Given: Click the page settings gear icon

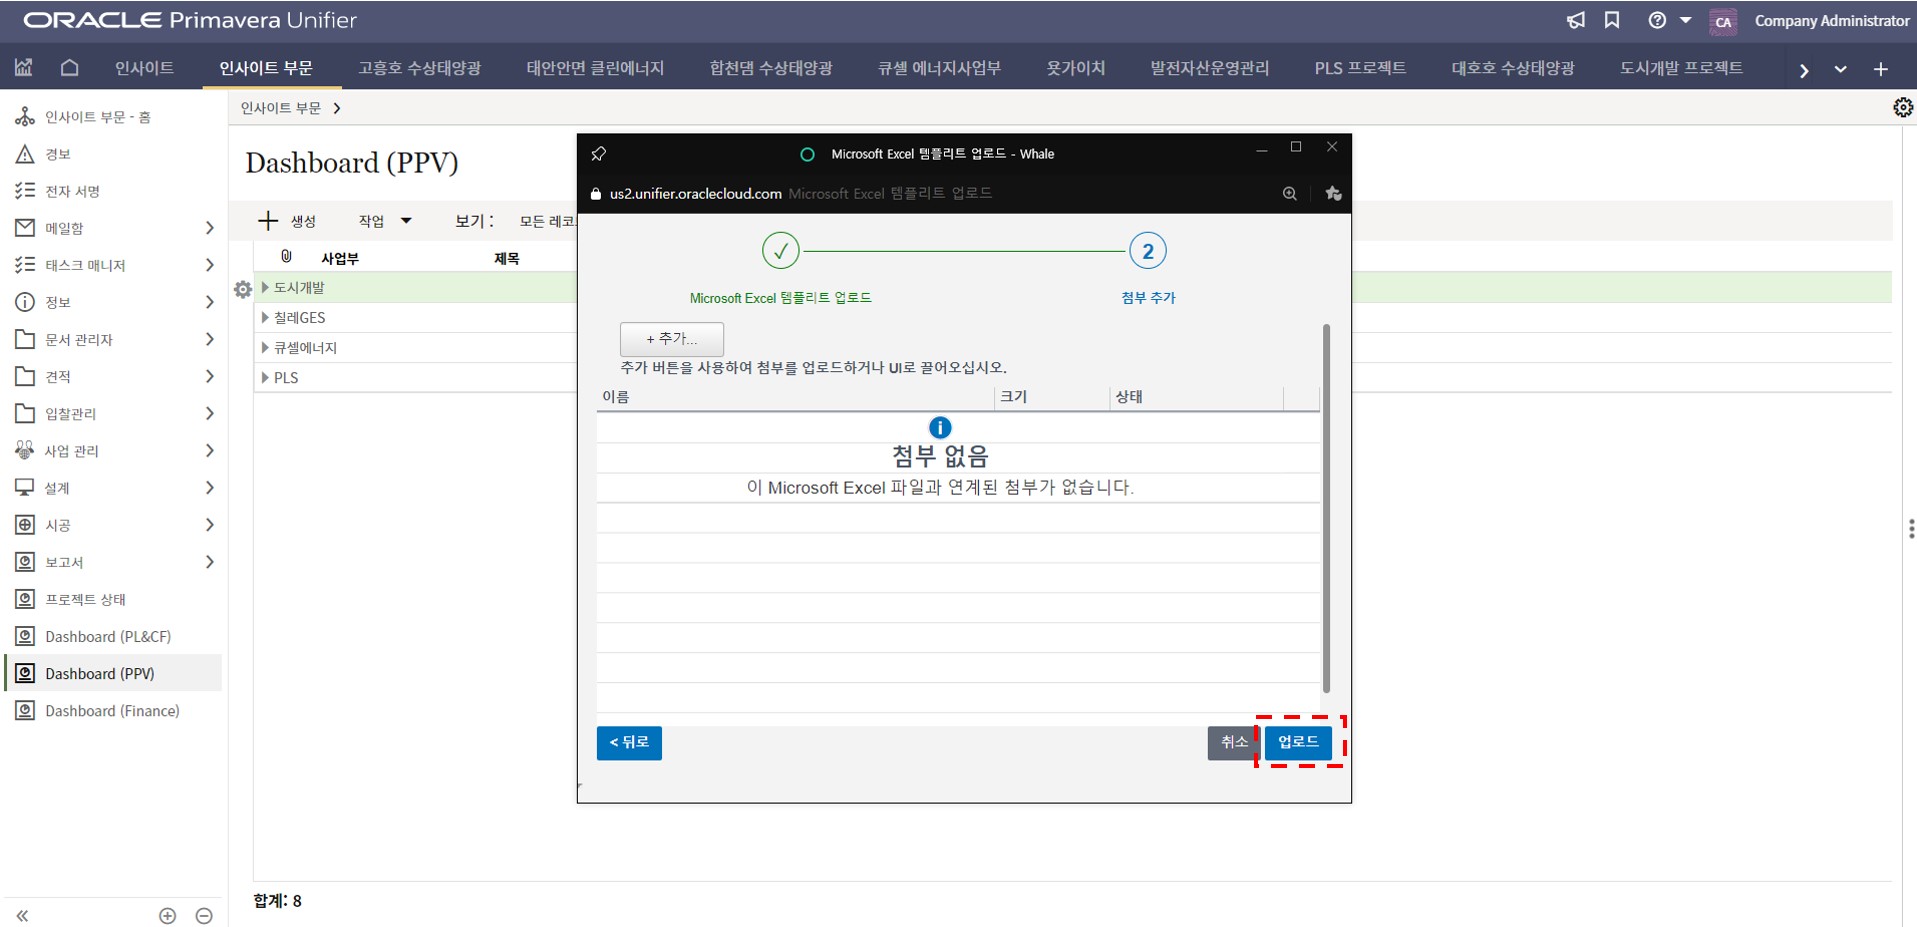Looking at the screenshot, I should click(x=1902, y=108).
